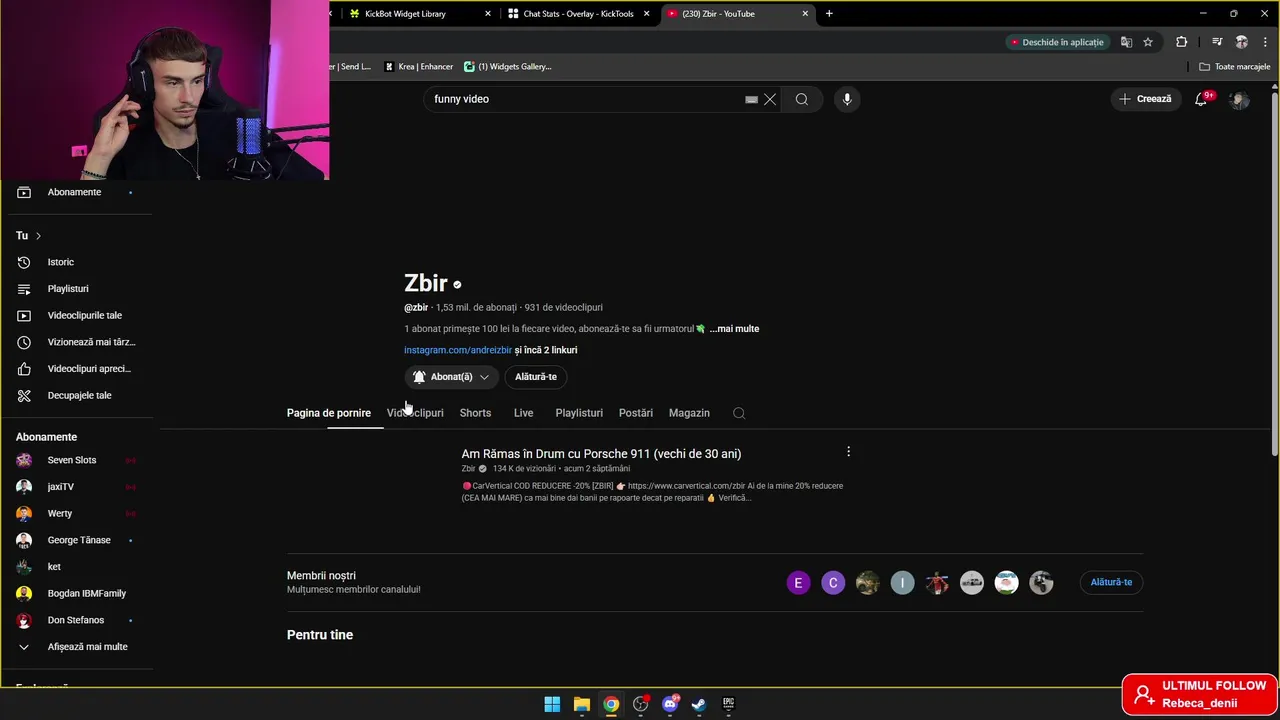This screenshot has height=720, width=1280.
Task: Open a new browser tab with plus
Action: coord(829,14)
